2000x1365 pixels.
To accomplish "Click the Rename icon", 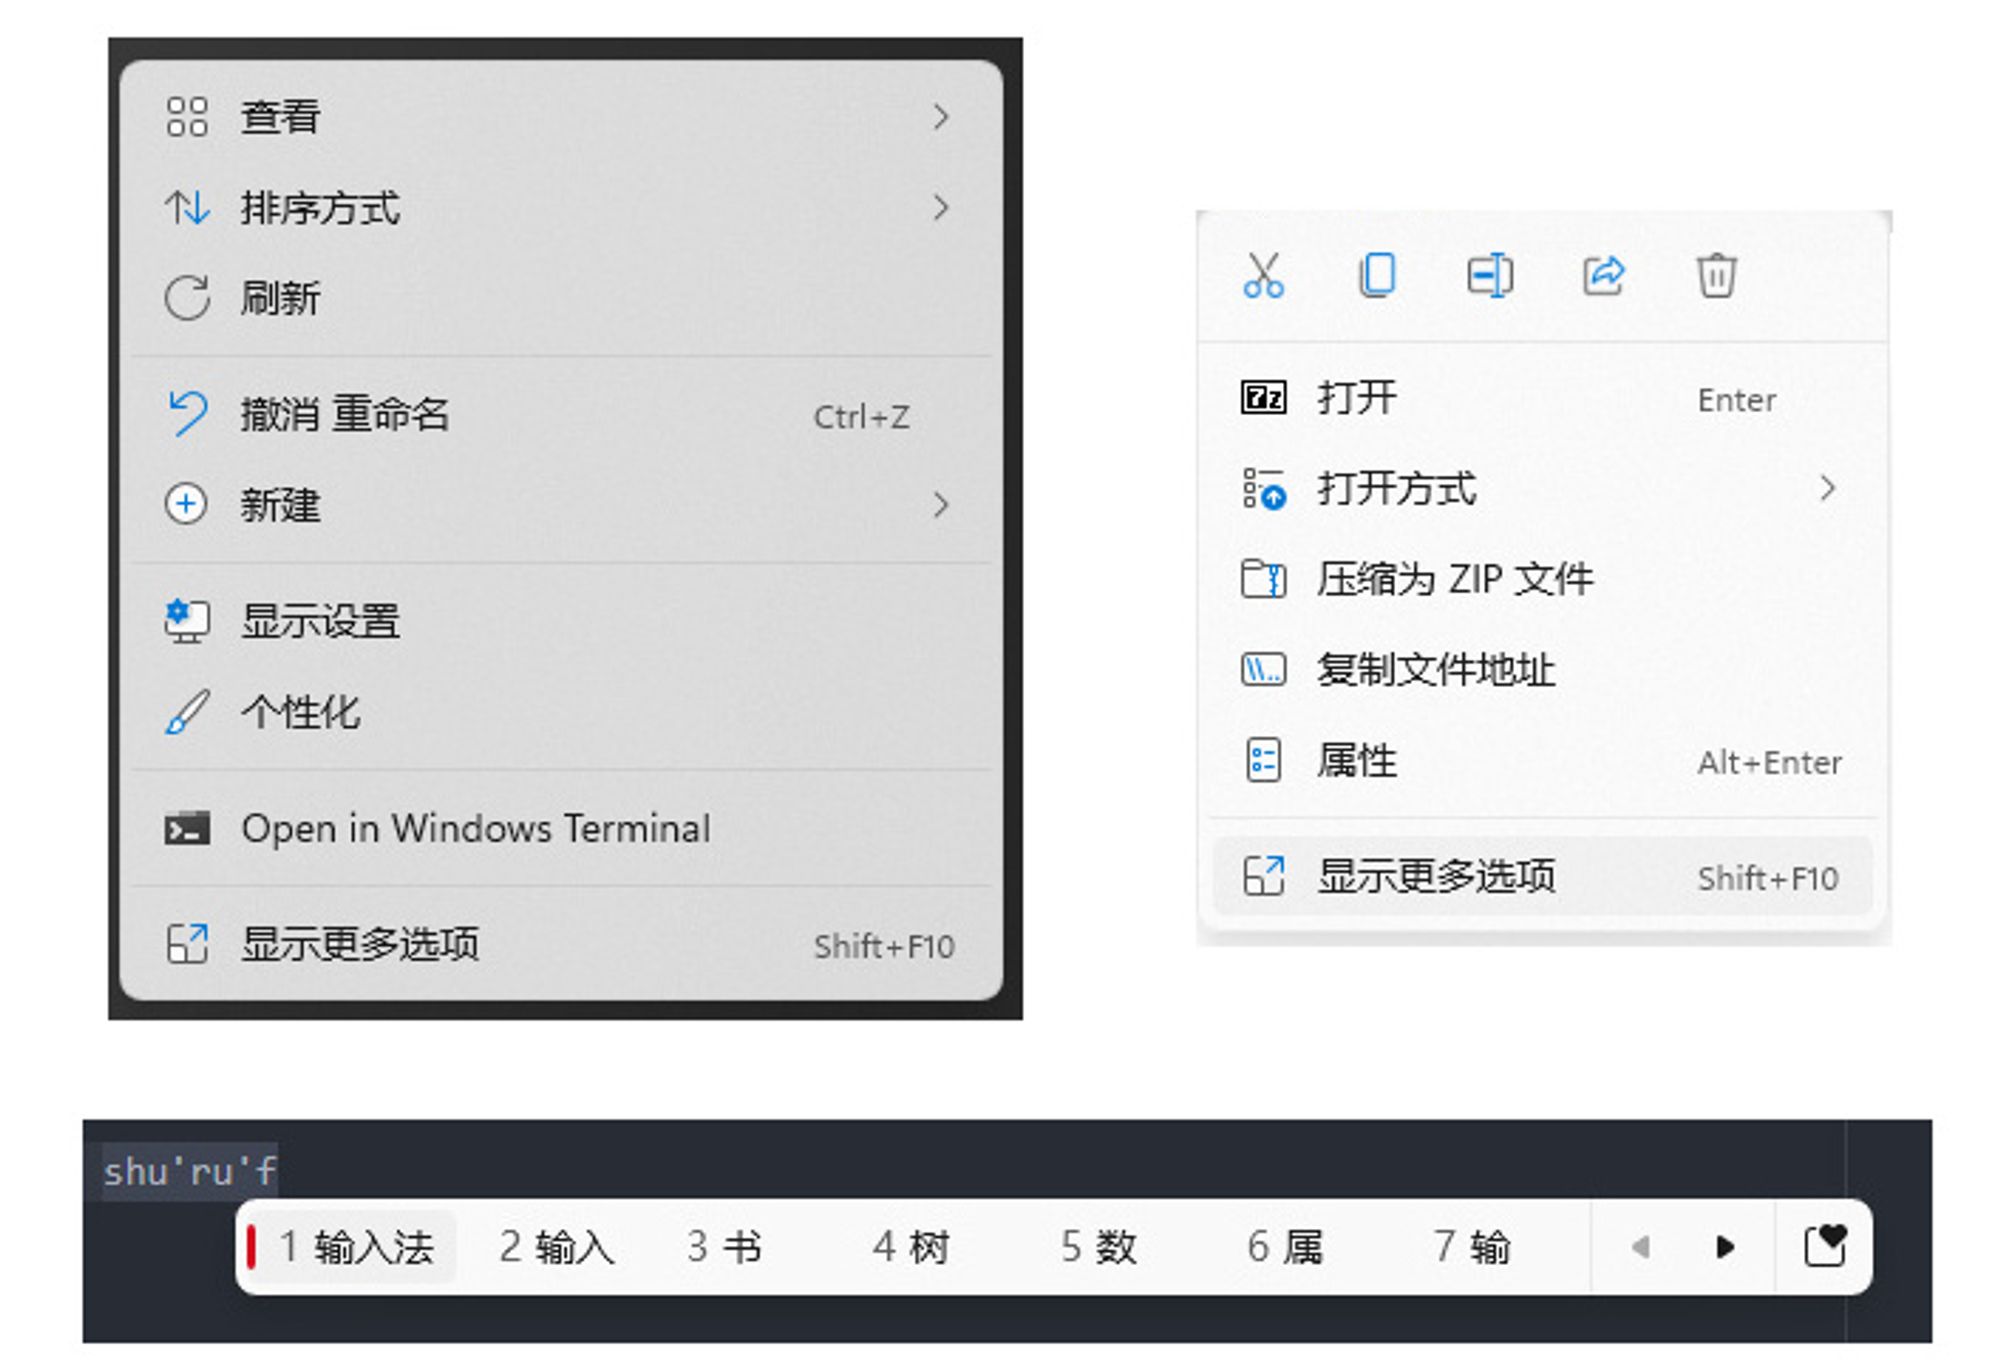I will click(1490, 276).
